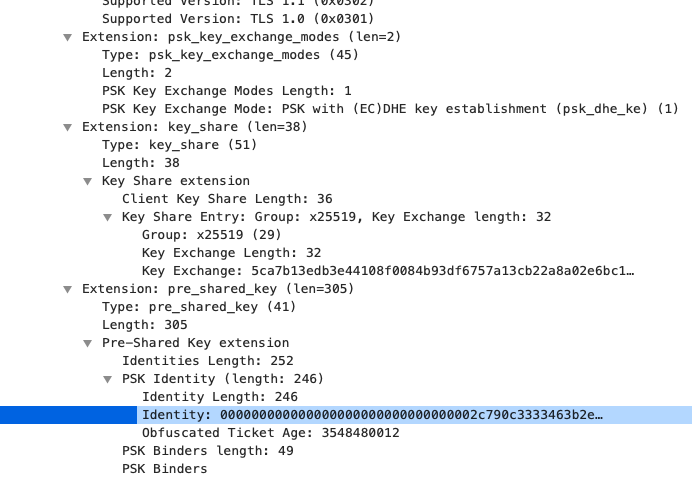Select Group: x25519 (29) row

211,235
